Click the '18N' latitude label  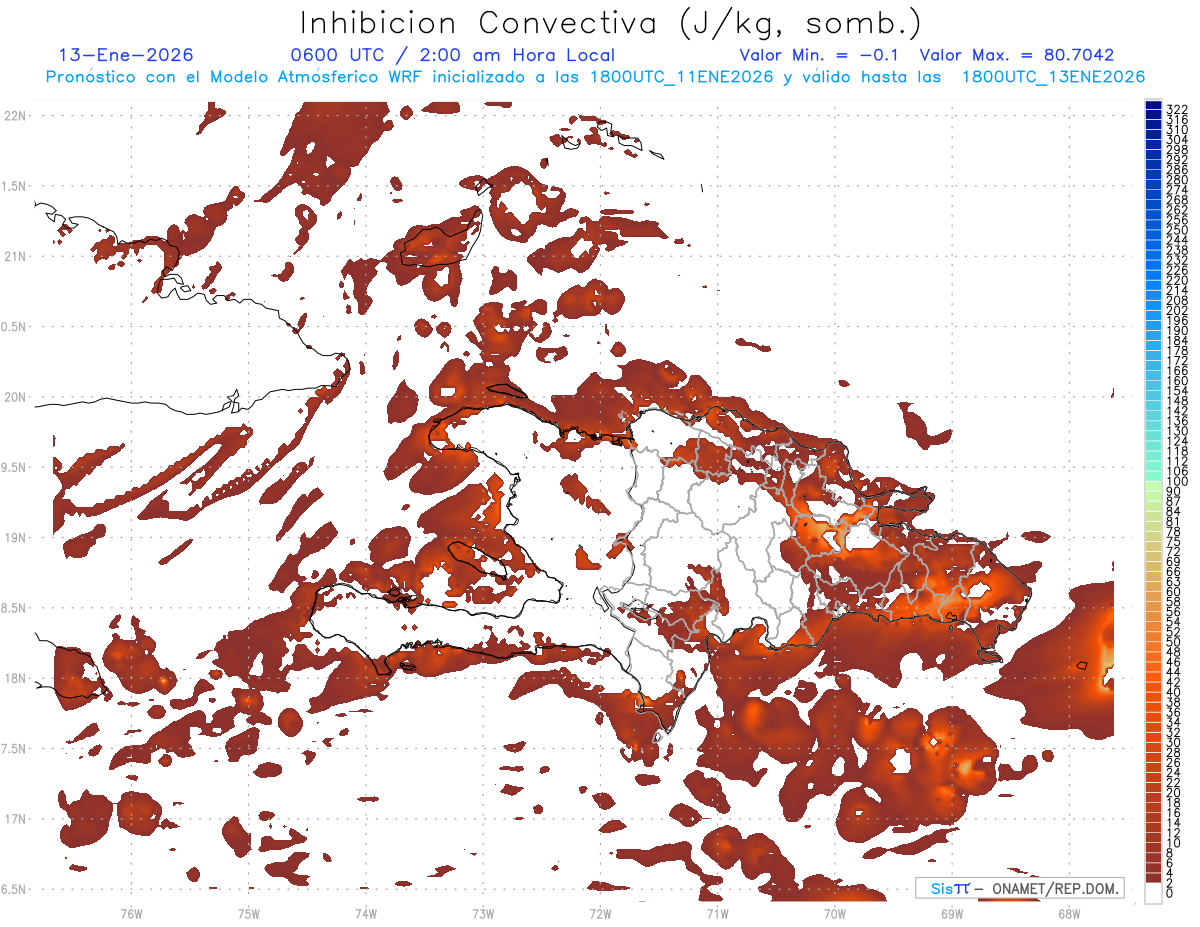point(16,679)
